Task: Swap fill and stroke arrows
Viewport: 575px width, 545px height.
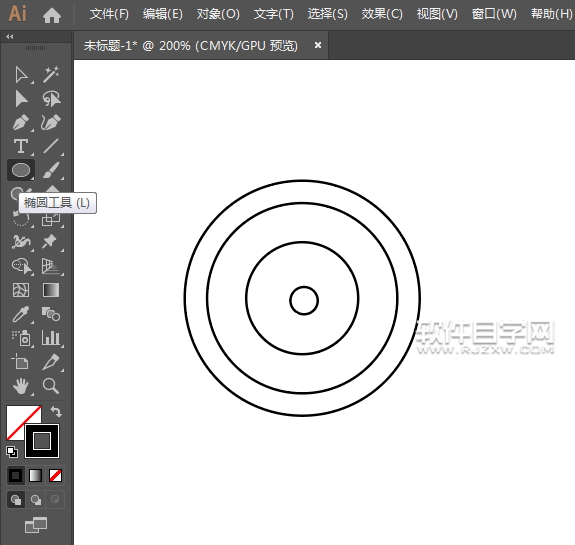Action: (x=56, y=412)
